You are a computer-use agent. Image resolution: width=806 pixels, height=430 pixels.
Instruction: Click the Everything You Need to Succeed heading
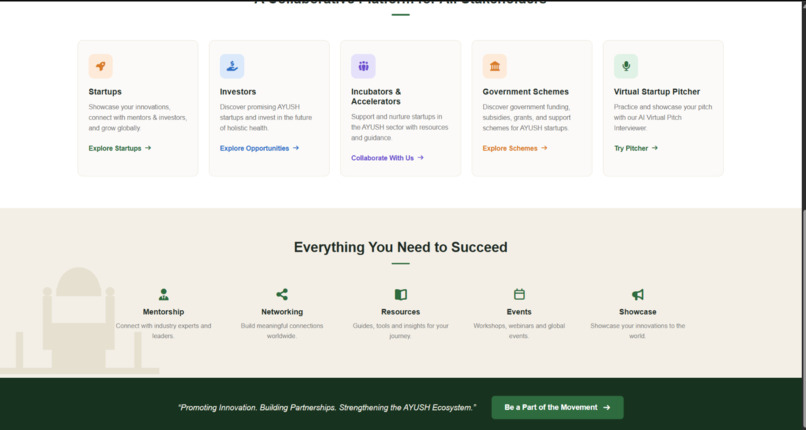pyautogui.click(x=400, y=247)
